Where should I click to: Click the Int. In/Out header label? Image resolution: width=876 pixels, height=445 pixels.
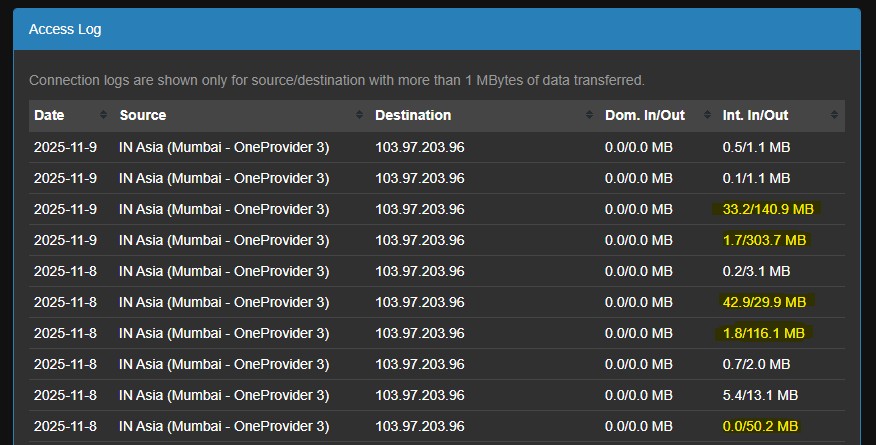[756, 116]
